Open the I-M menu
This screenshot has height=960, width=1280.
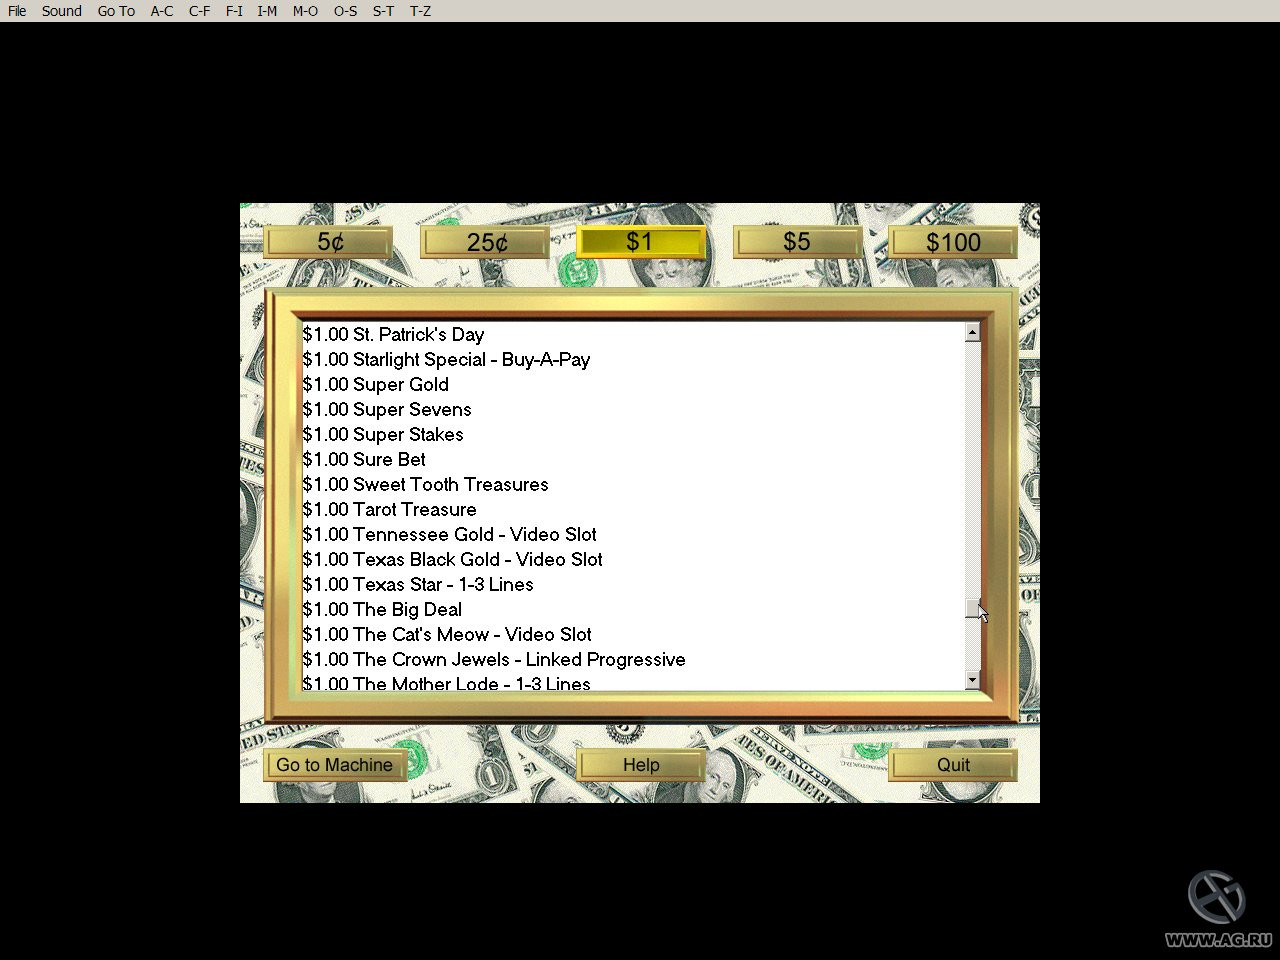[267, 11]
